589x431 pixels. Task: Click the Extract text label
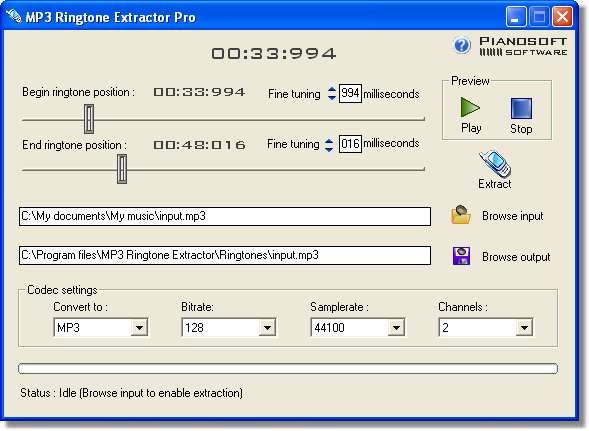coord(494,184)
